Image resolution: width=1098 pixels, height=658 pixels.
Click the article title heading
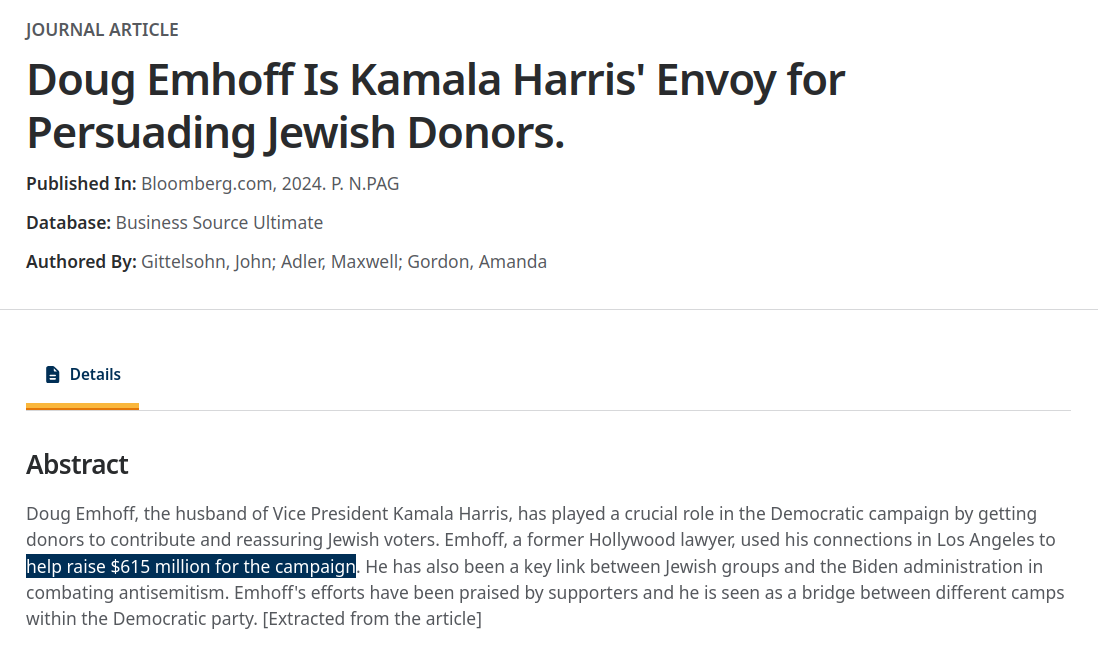(436, 106)
